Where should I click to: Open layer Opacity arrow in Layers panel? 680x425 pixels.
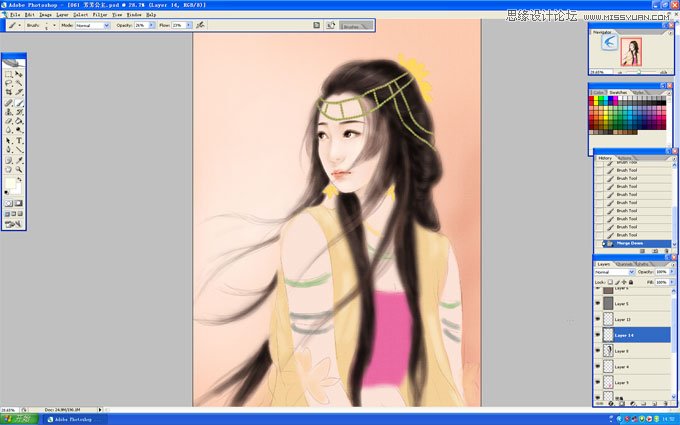tap(672, 271)
